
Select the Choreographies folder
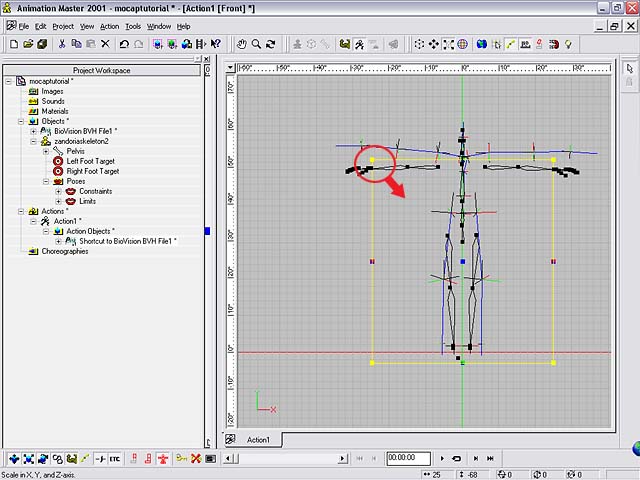click(x=64, y=251)
